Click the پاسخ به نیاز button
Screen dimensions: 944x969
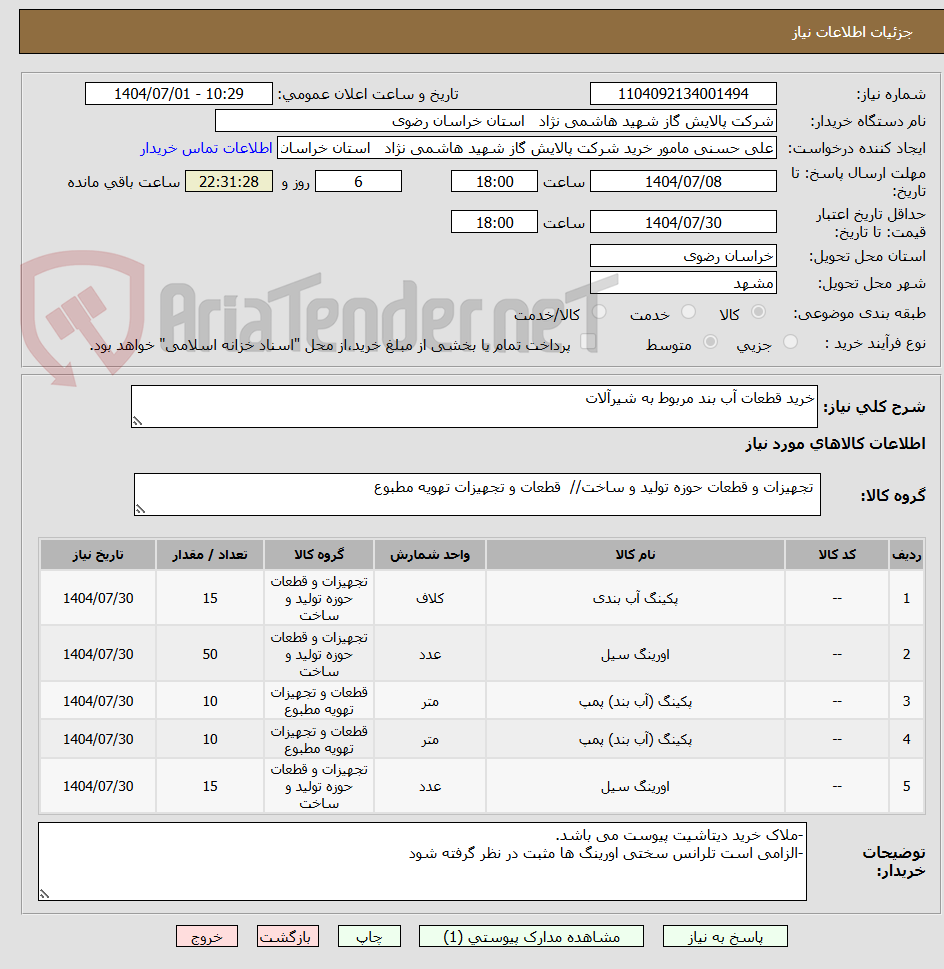(x=725, y=936)
